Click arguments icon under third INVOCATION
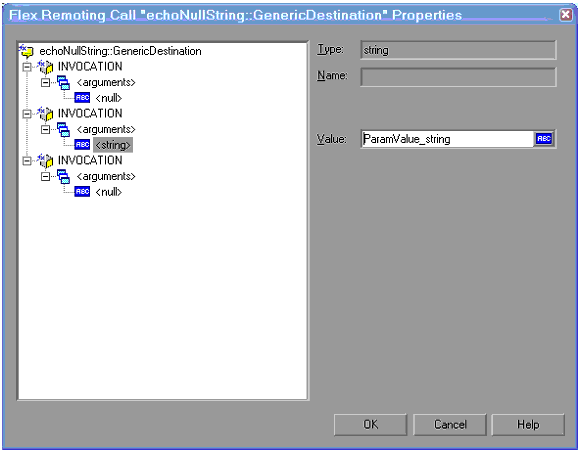 click(x=63, y=177)
